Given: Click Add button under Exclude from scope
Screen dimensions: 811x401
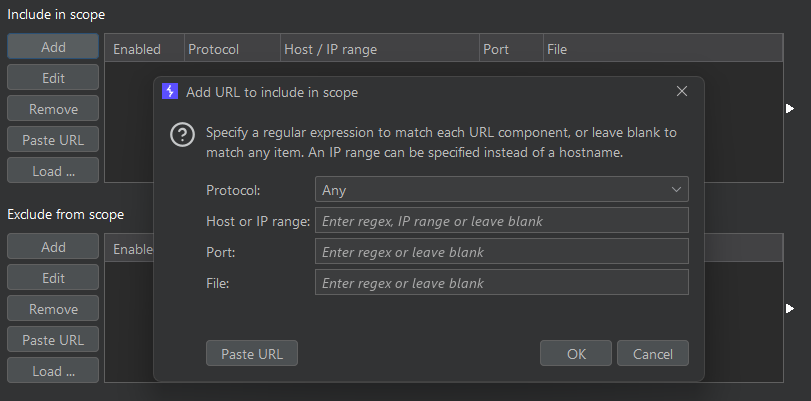Looking at the screenshot, I should (53, 246).
